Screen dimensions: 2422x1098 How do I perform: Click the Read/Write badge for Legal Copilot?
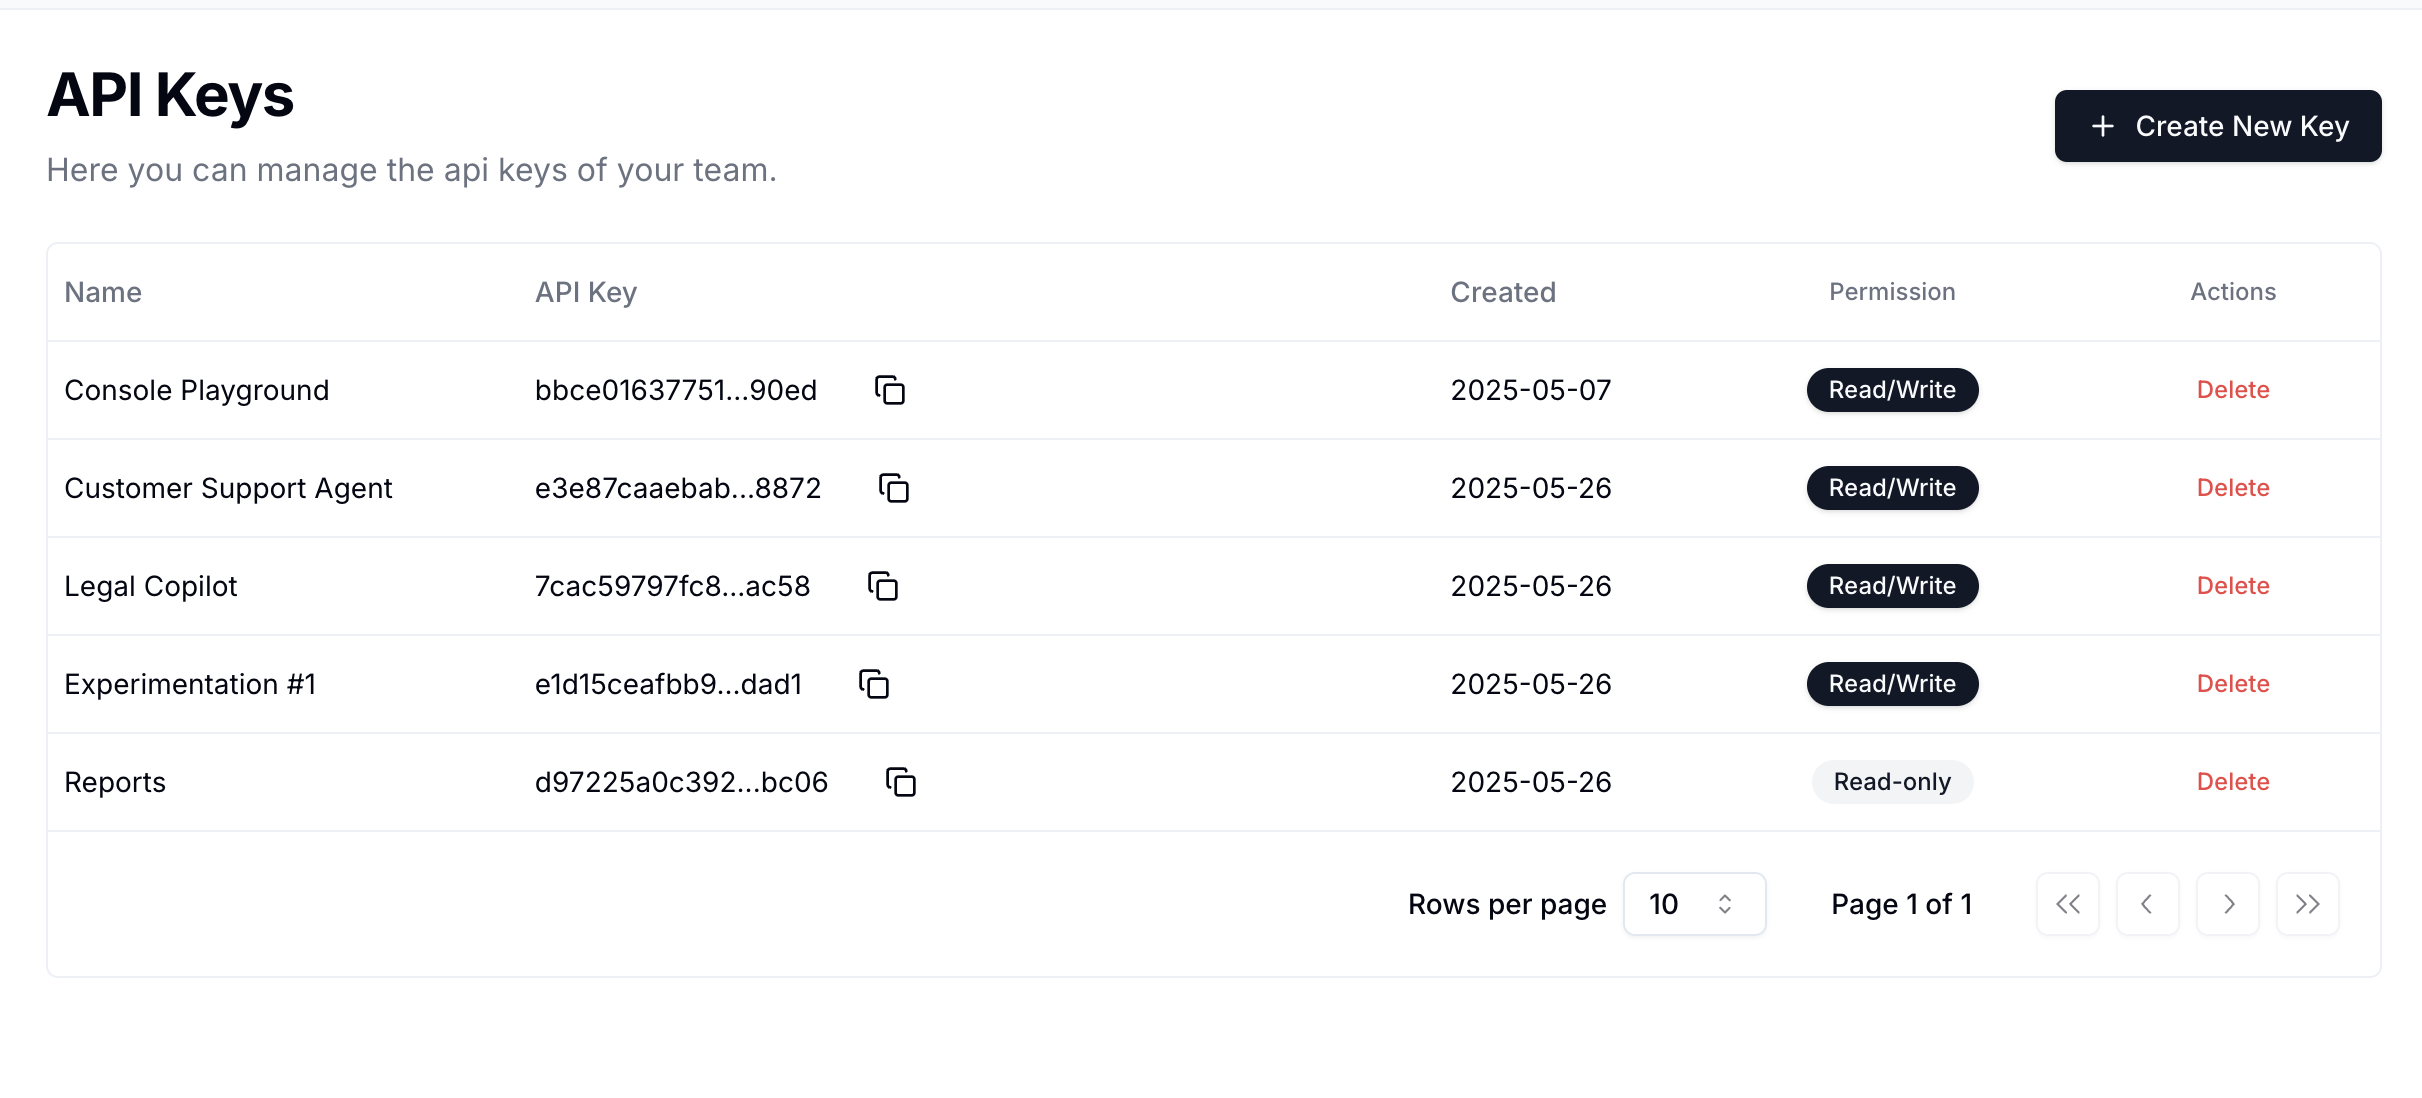(1891, 586)
